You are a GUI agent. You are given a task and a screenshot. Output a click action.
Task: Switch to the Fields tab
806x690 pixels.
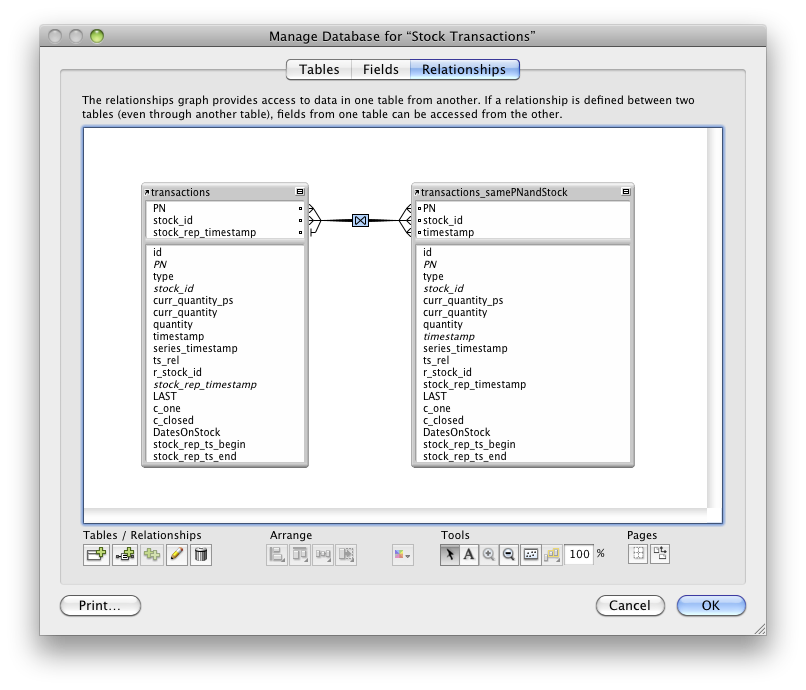click(381, 69)
